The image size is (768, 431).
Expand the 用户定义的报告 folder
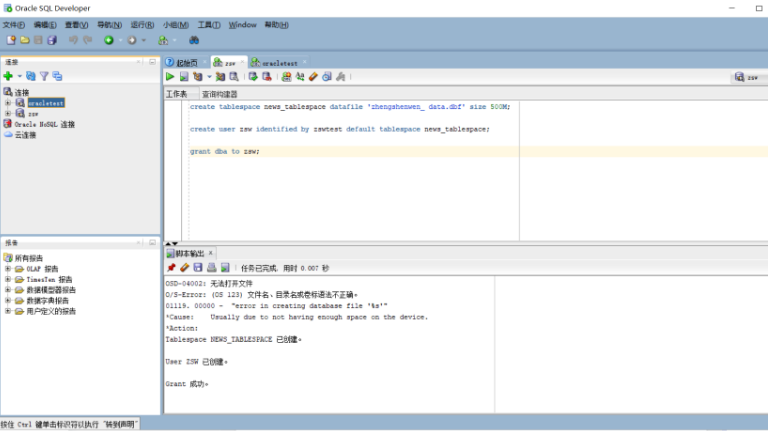click(x=8, y=311)
